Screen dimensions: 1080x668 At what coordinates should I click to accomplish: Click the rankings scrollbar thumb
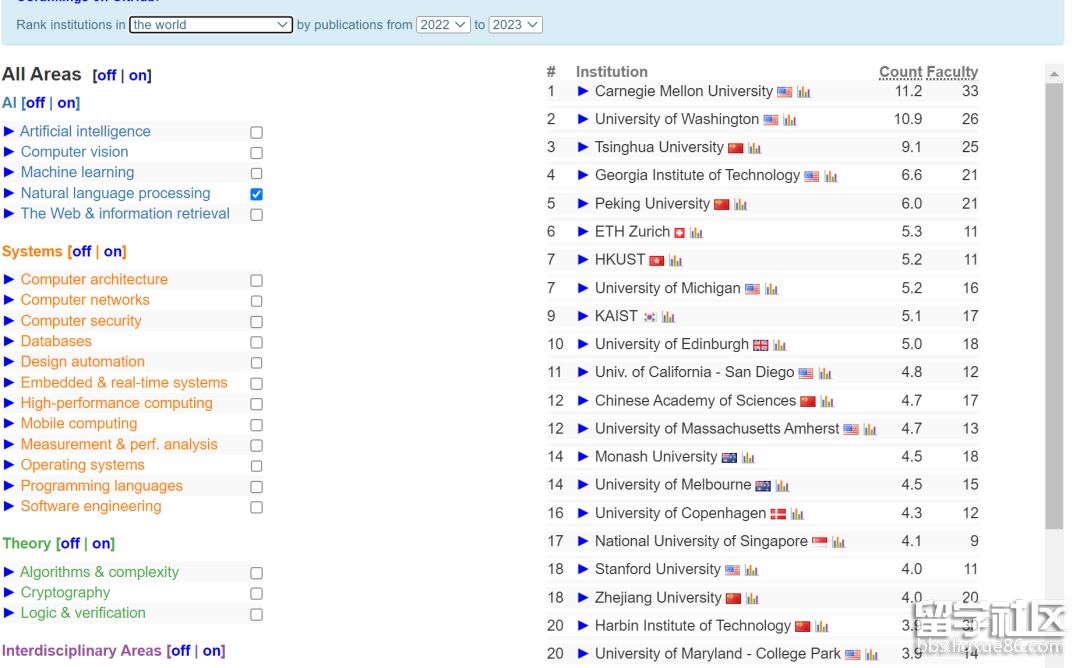[1054, 306]
